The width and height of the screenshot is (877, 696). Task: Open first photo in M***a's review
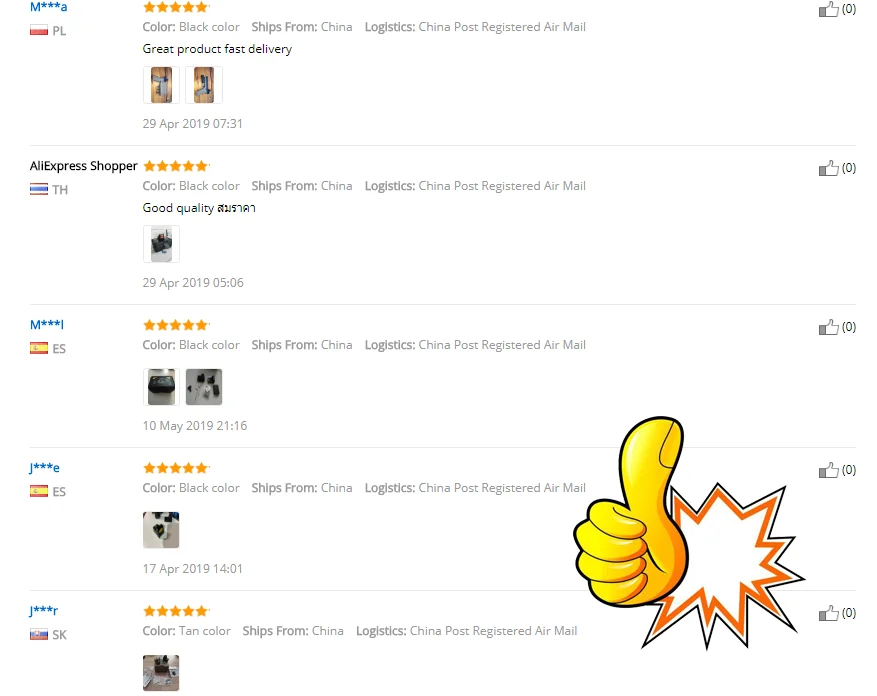(161, 85)
